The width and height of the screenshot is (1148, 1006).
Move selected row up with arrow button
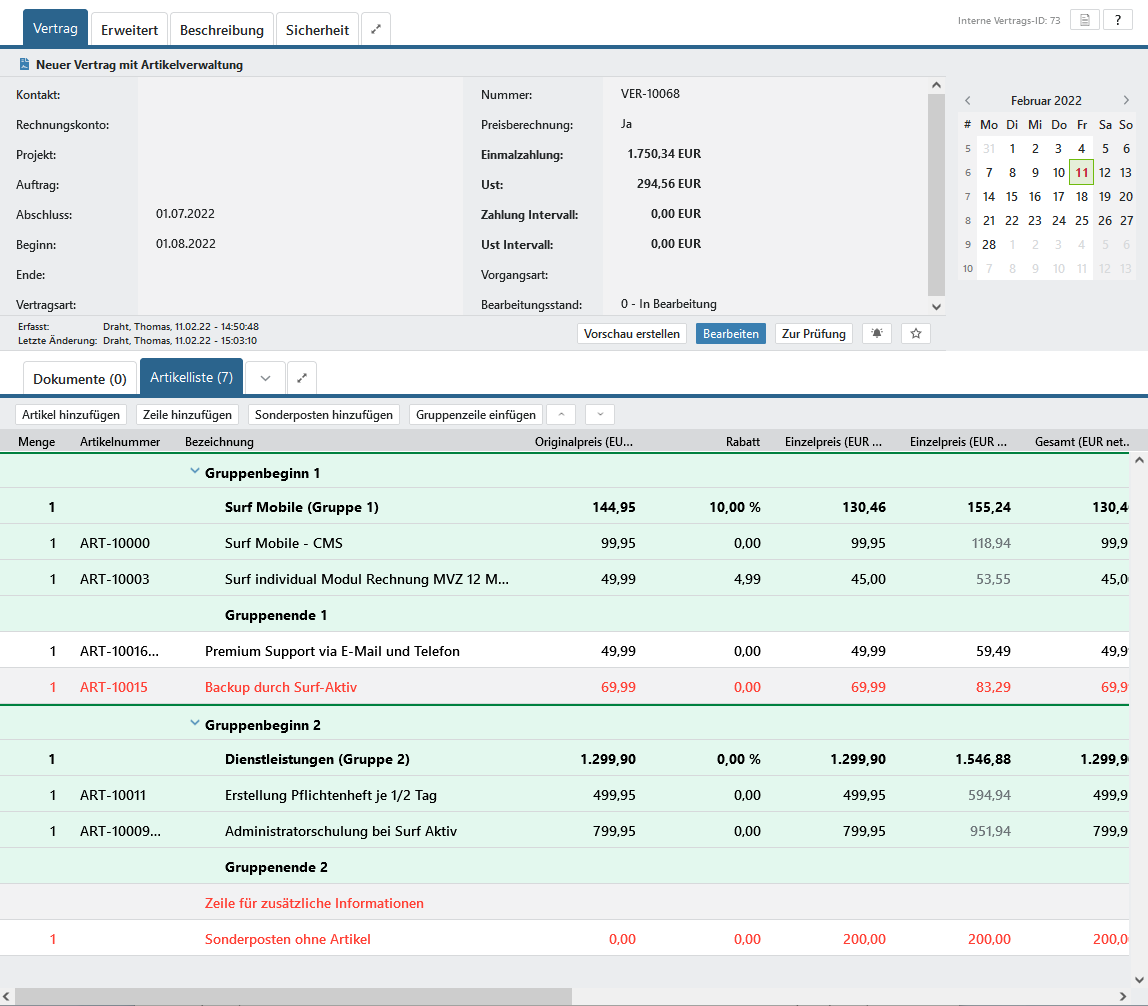561,415
